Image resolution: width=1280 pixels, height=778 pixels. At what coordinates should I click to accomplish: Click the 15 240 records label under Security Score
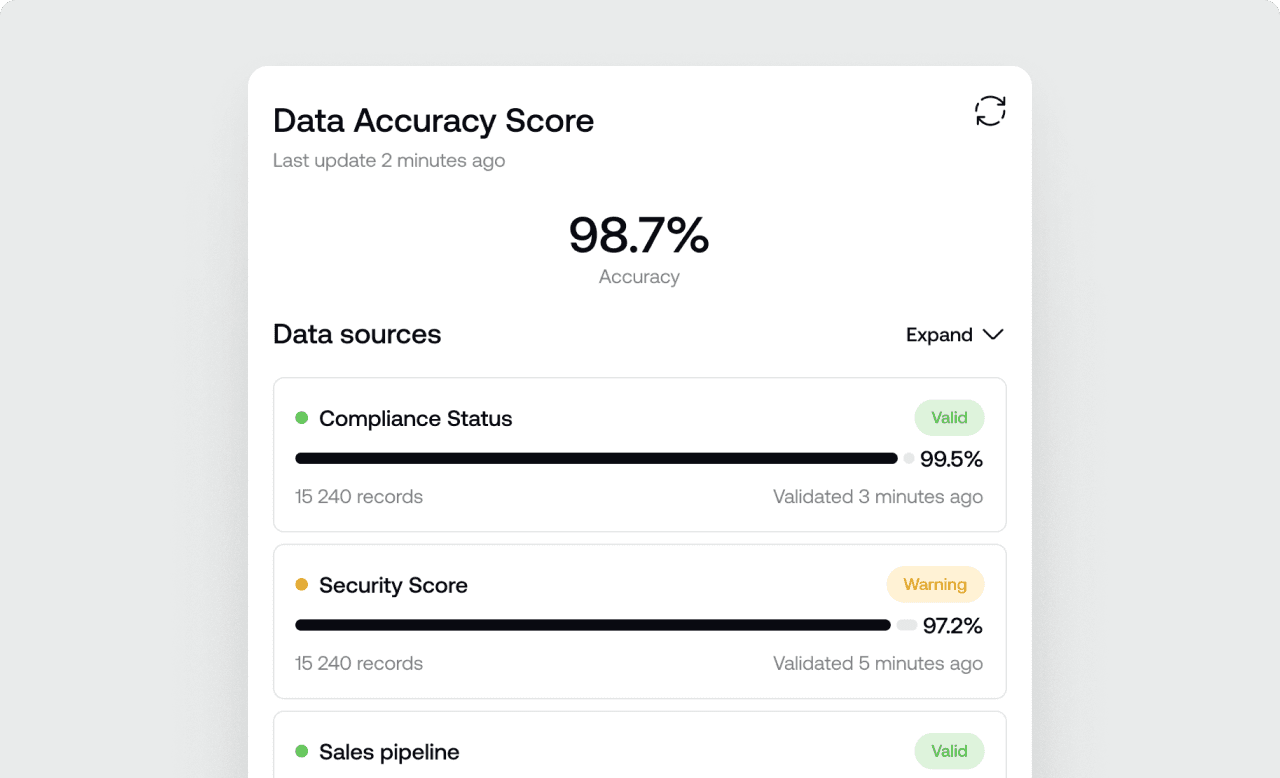358,663
